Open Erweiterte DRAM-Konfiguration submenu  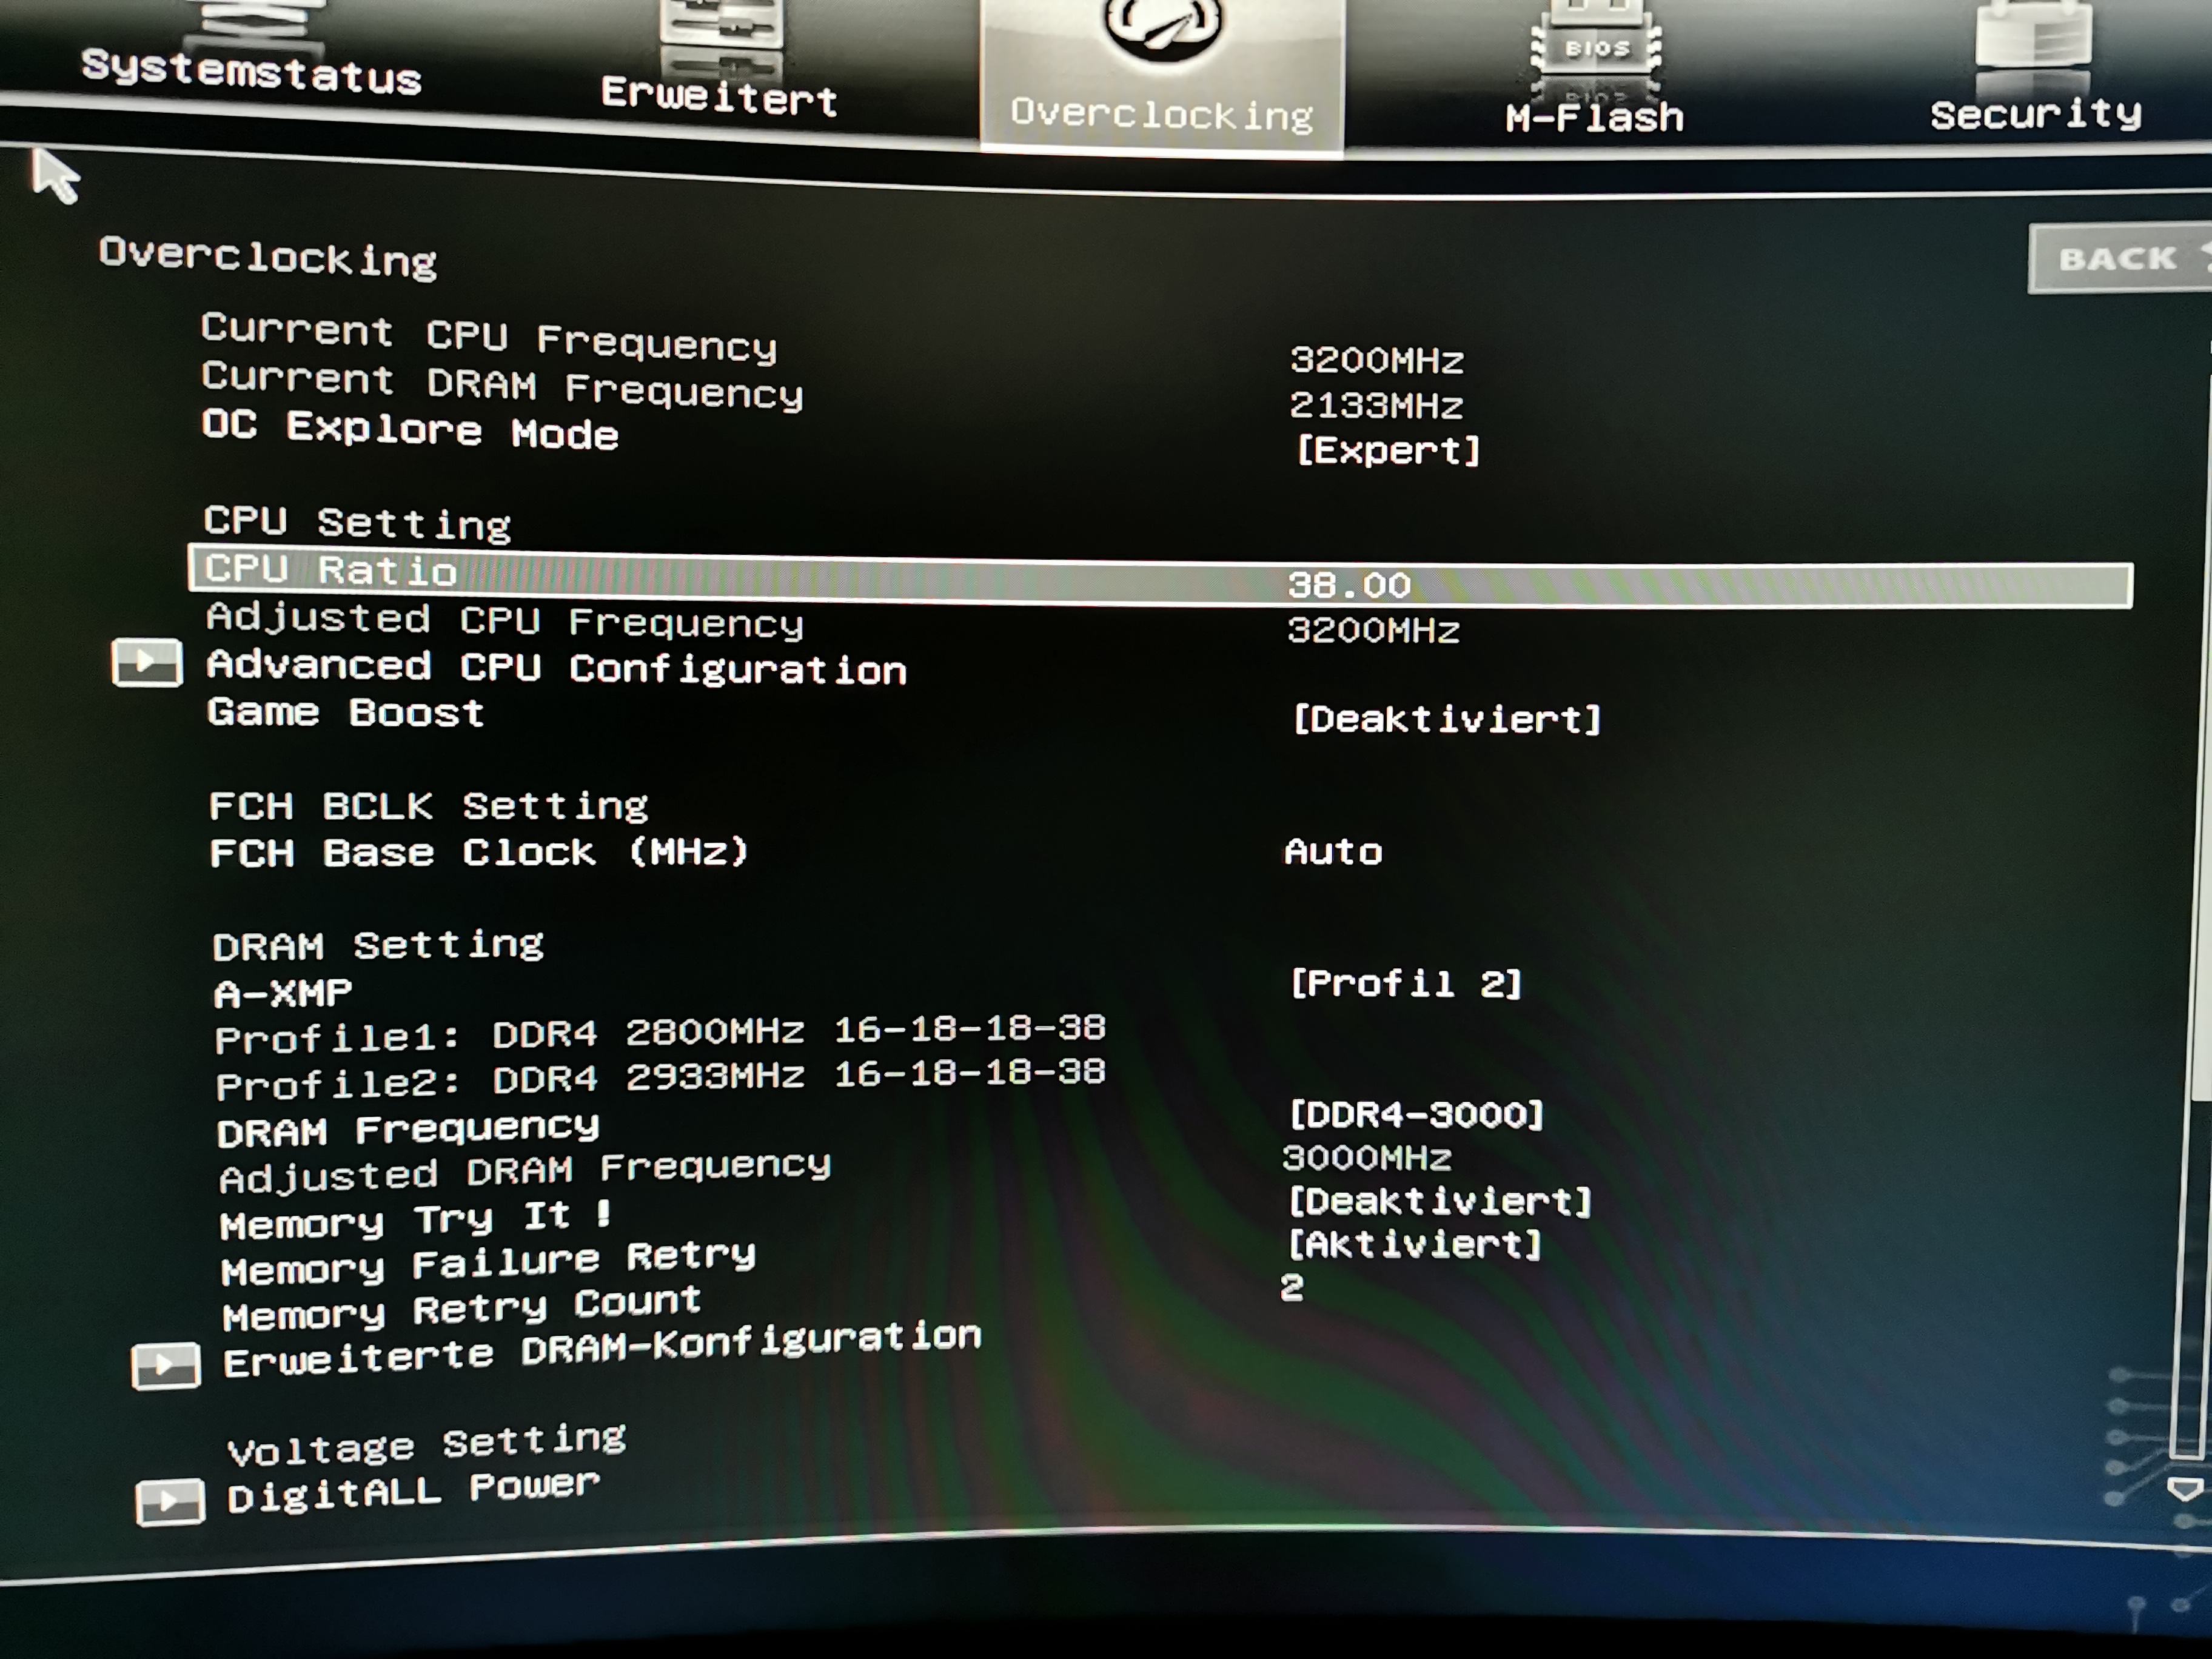pos(602,1350)
